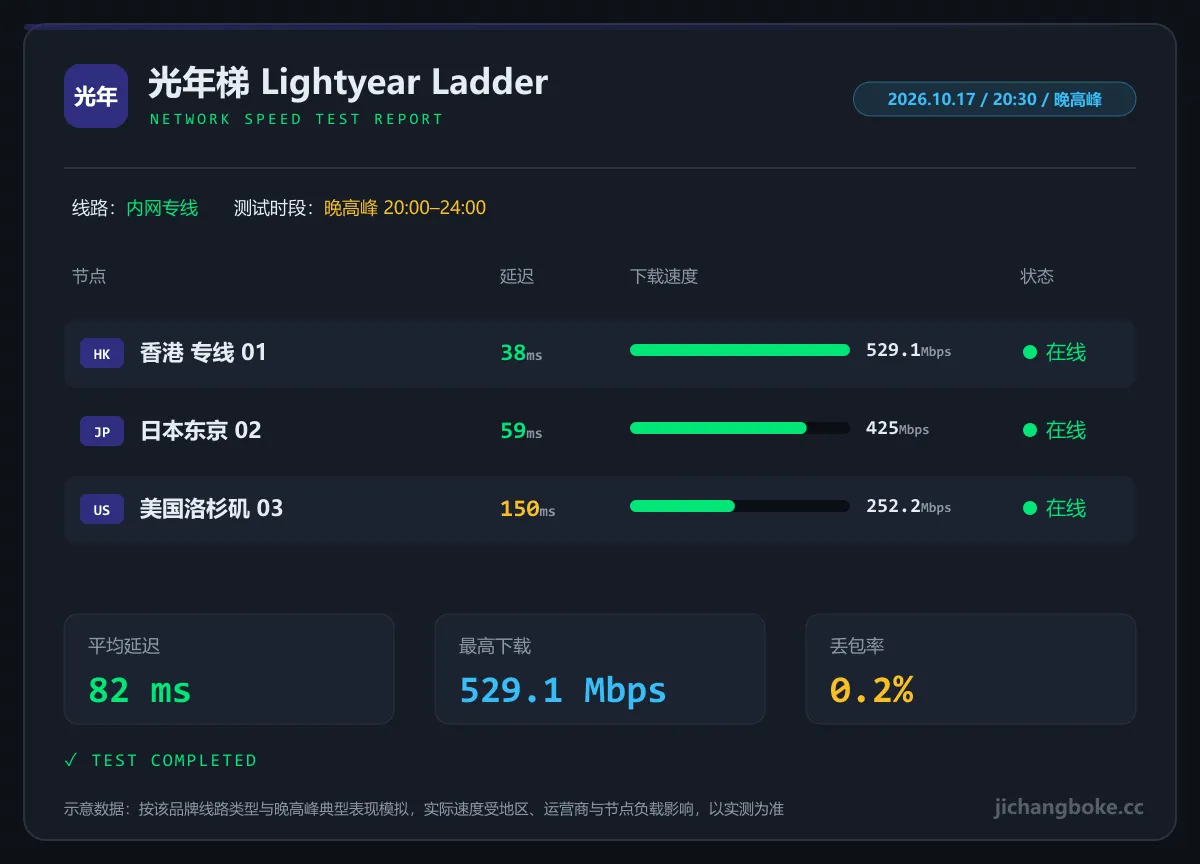The image size is (1200, 864).
Task: Click the 香港 专线 01 download speed bar
Action: [x=740, y=350]
